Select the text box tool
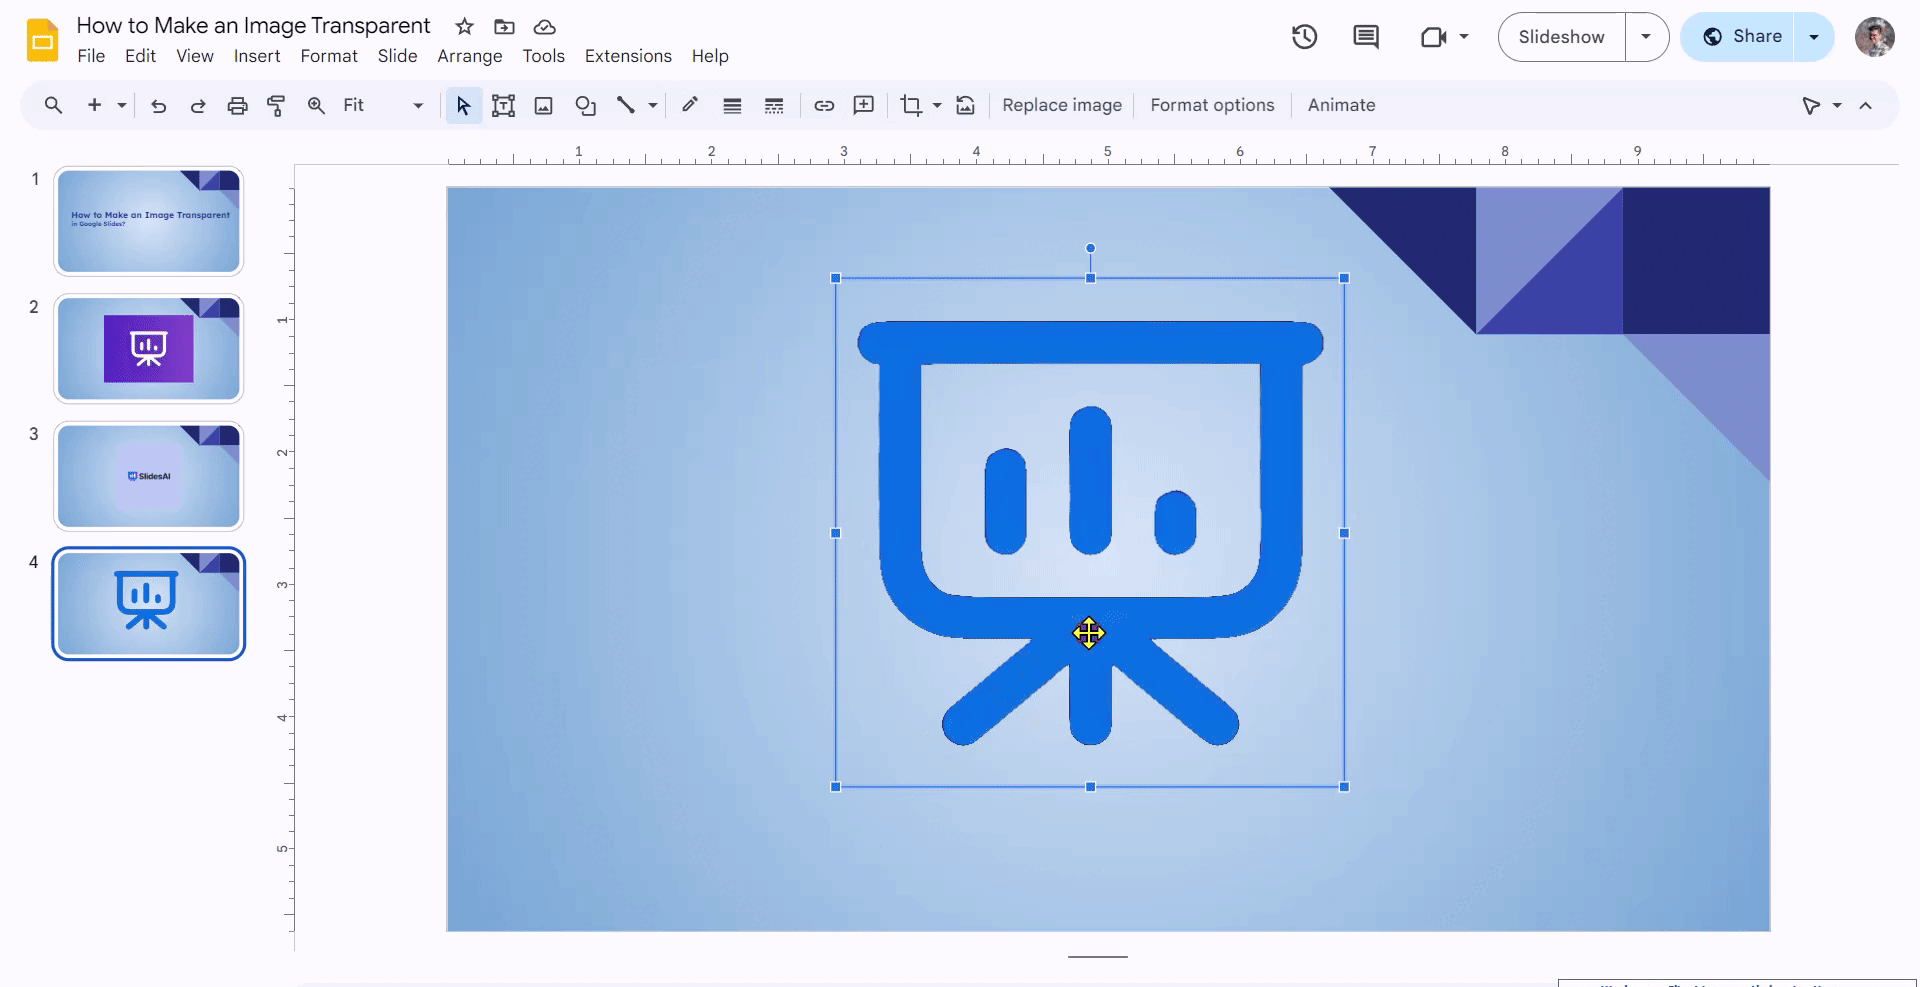 (503, 105)
